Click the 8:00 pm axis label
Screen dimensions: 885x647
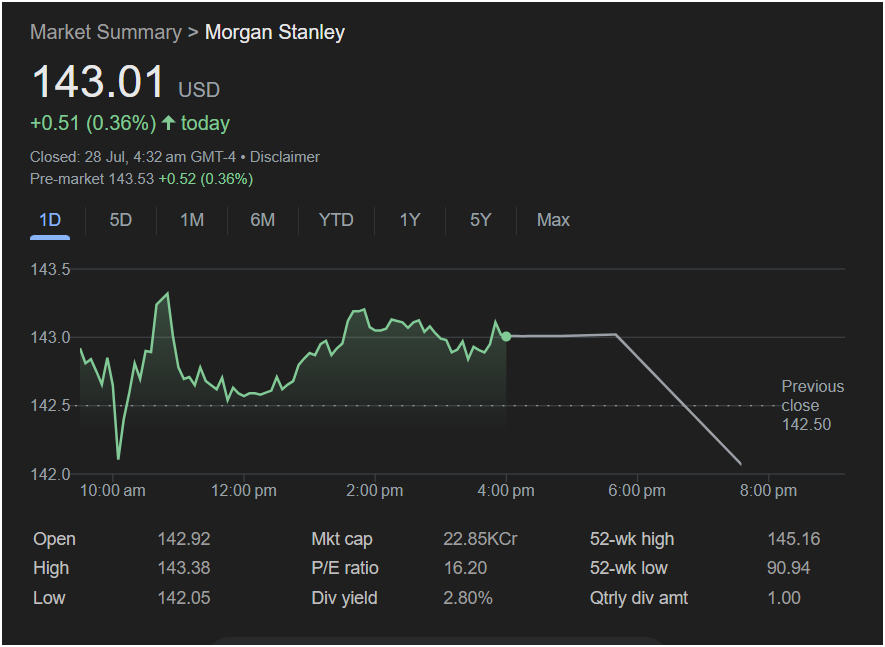768,491
